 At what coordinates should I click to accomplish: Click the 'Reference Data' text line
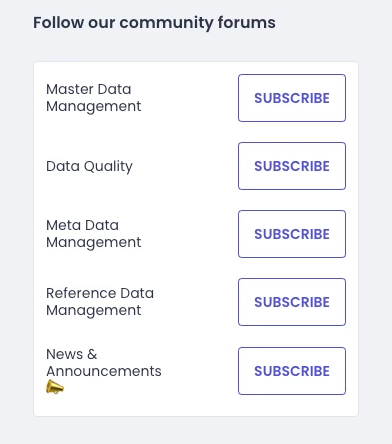tap(100, 293)
